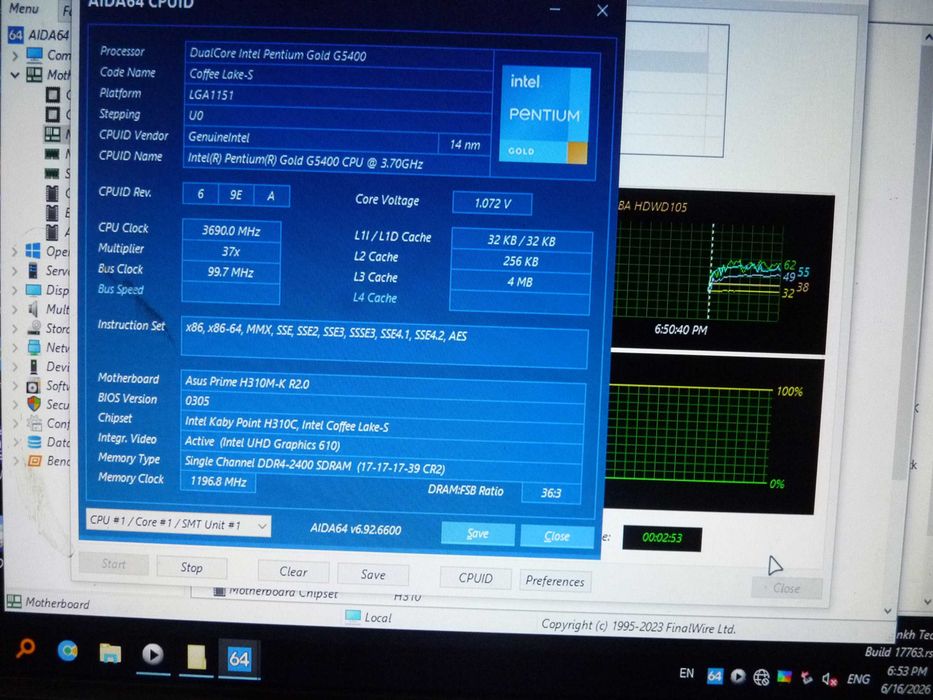Open the Menu tab at top left
933x700 pixels.
tap(24, 8)
